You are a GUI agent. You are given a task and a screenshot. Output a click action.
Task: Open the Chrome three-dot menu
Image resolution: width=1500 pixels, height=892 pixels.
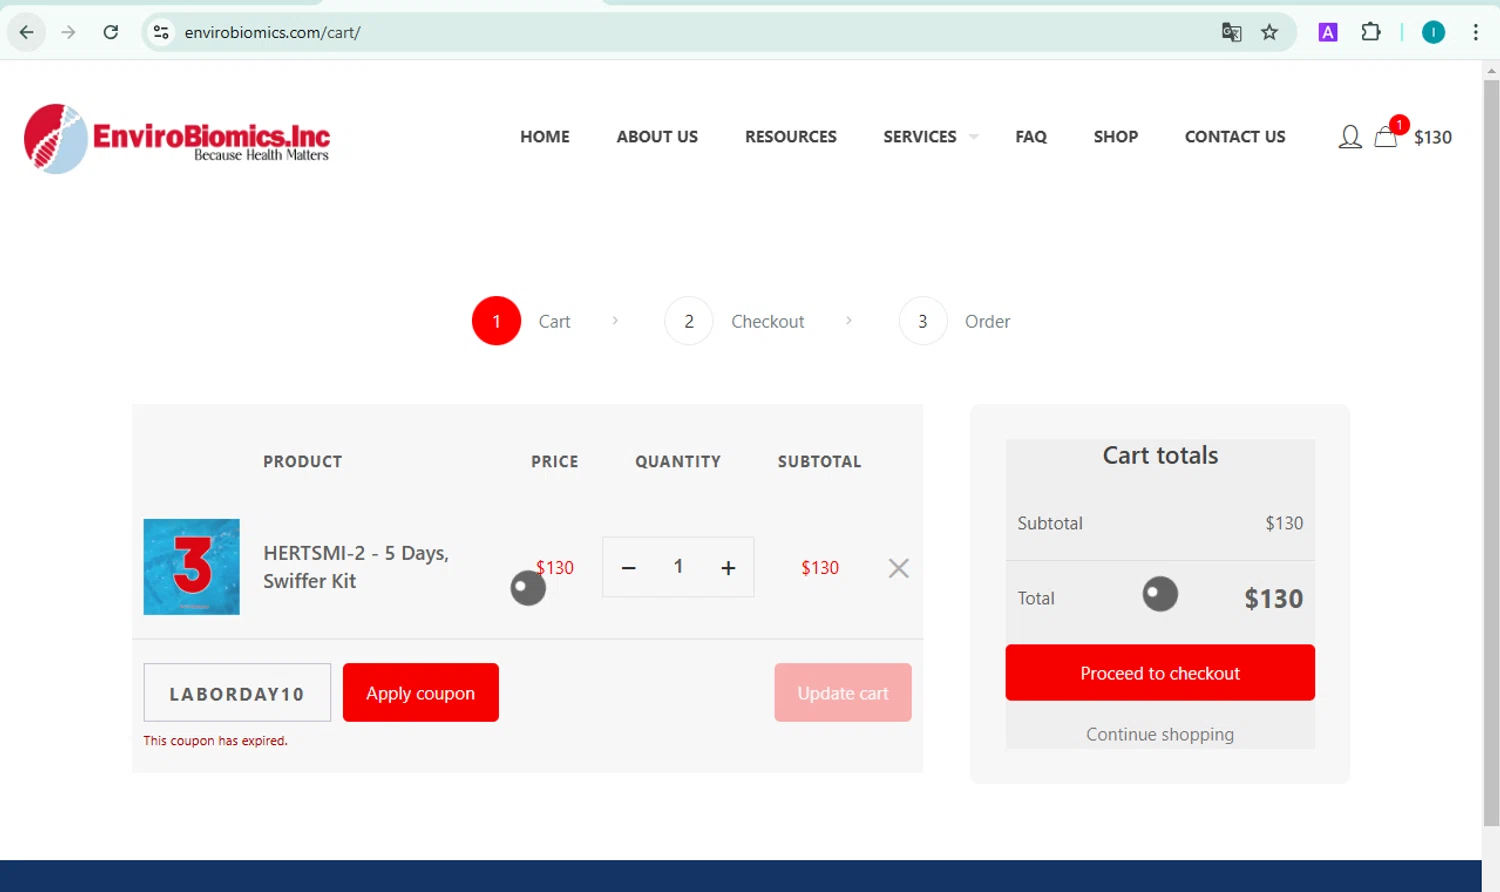[x=1476, y=32]
